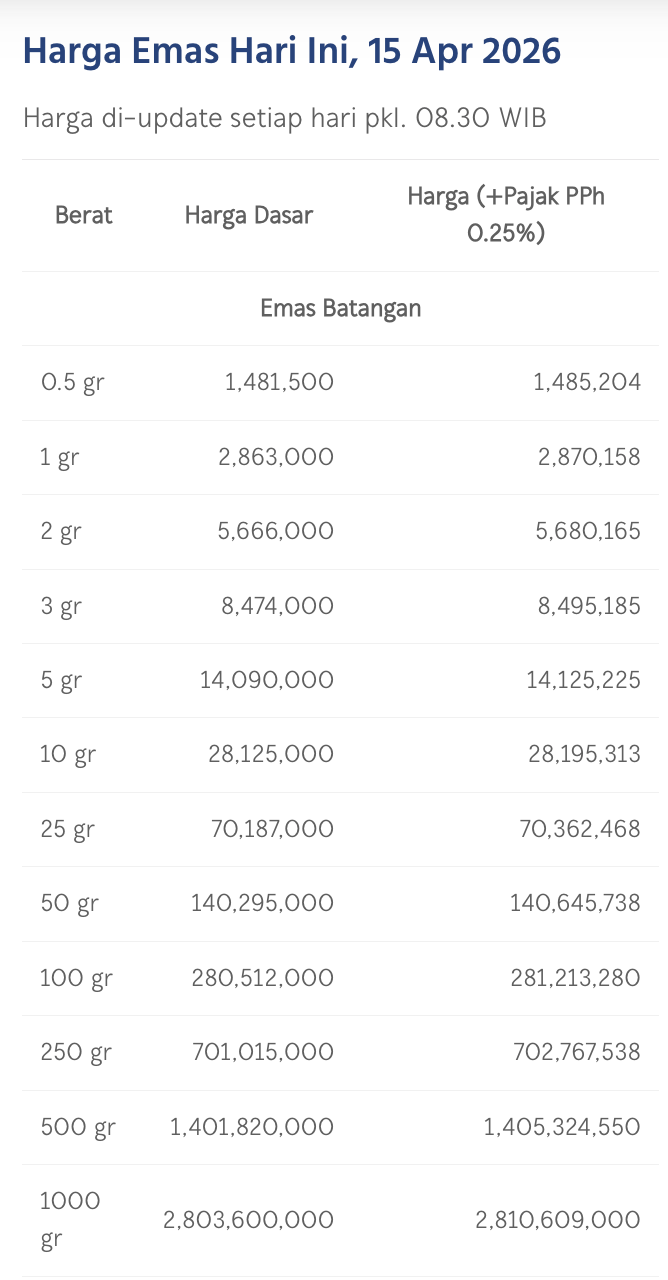Click taxed price 1,485,204 for 0.5 gr
The image size is (668, 1280).
[589, 382]
